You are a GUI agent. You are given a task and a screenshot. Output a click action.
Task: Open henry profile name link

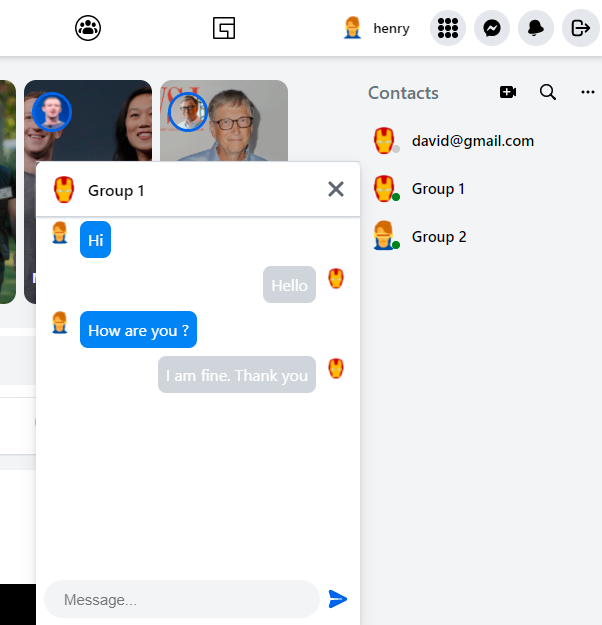(x=391, y=28)
